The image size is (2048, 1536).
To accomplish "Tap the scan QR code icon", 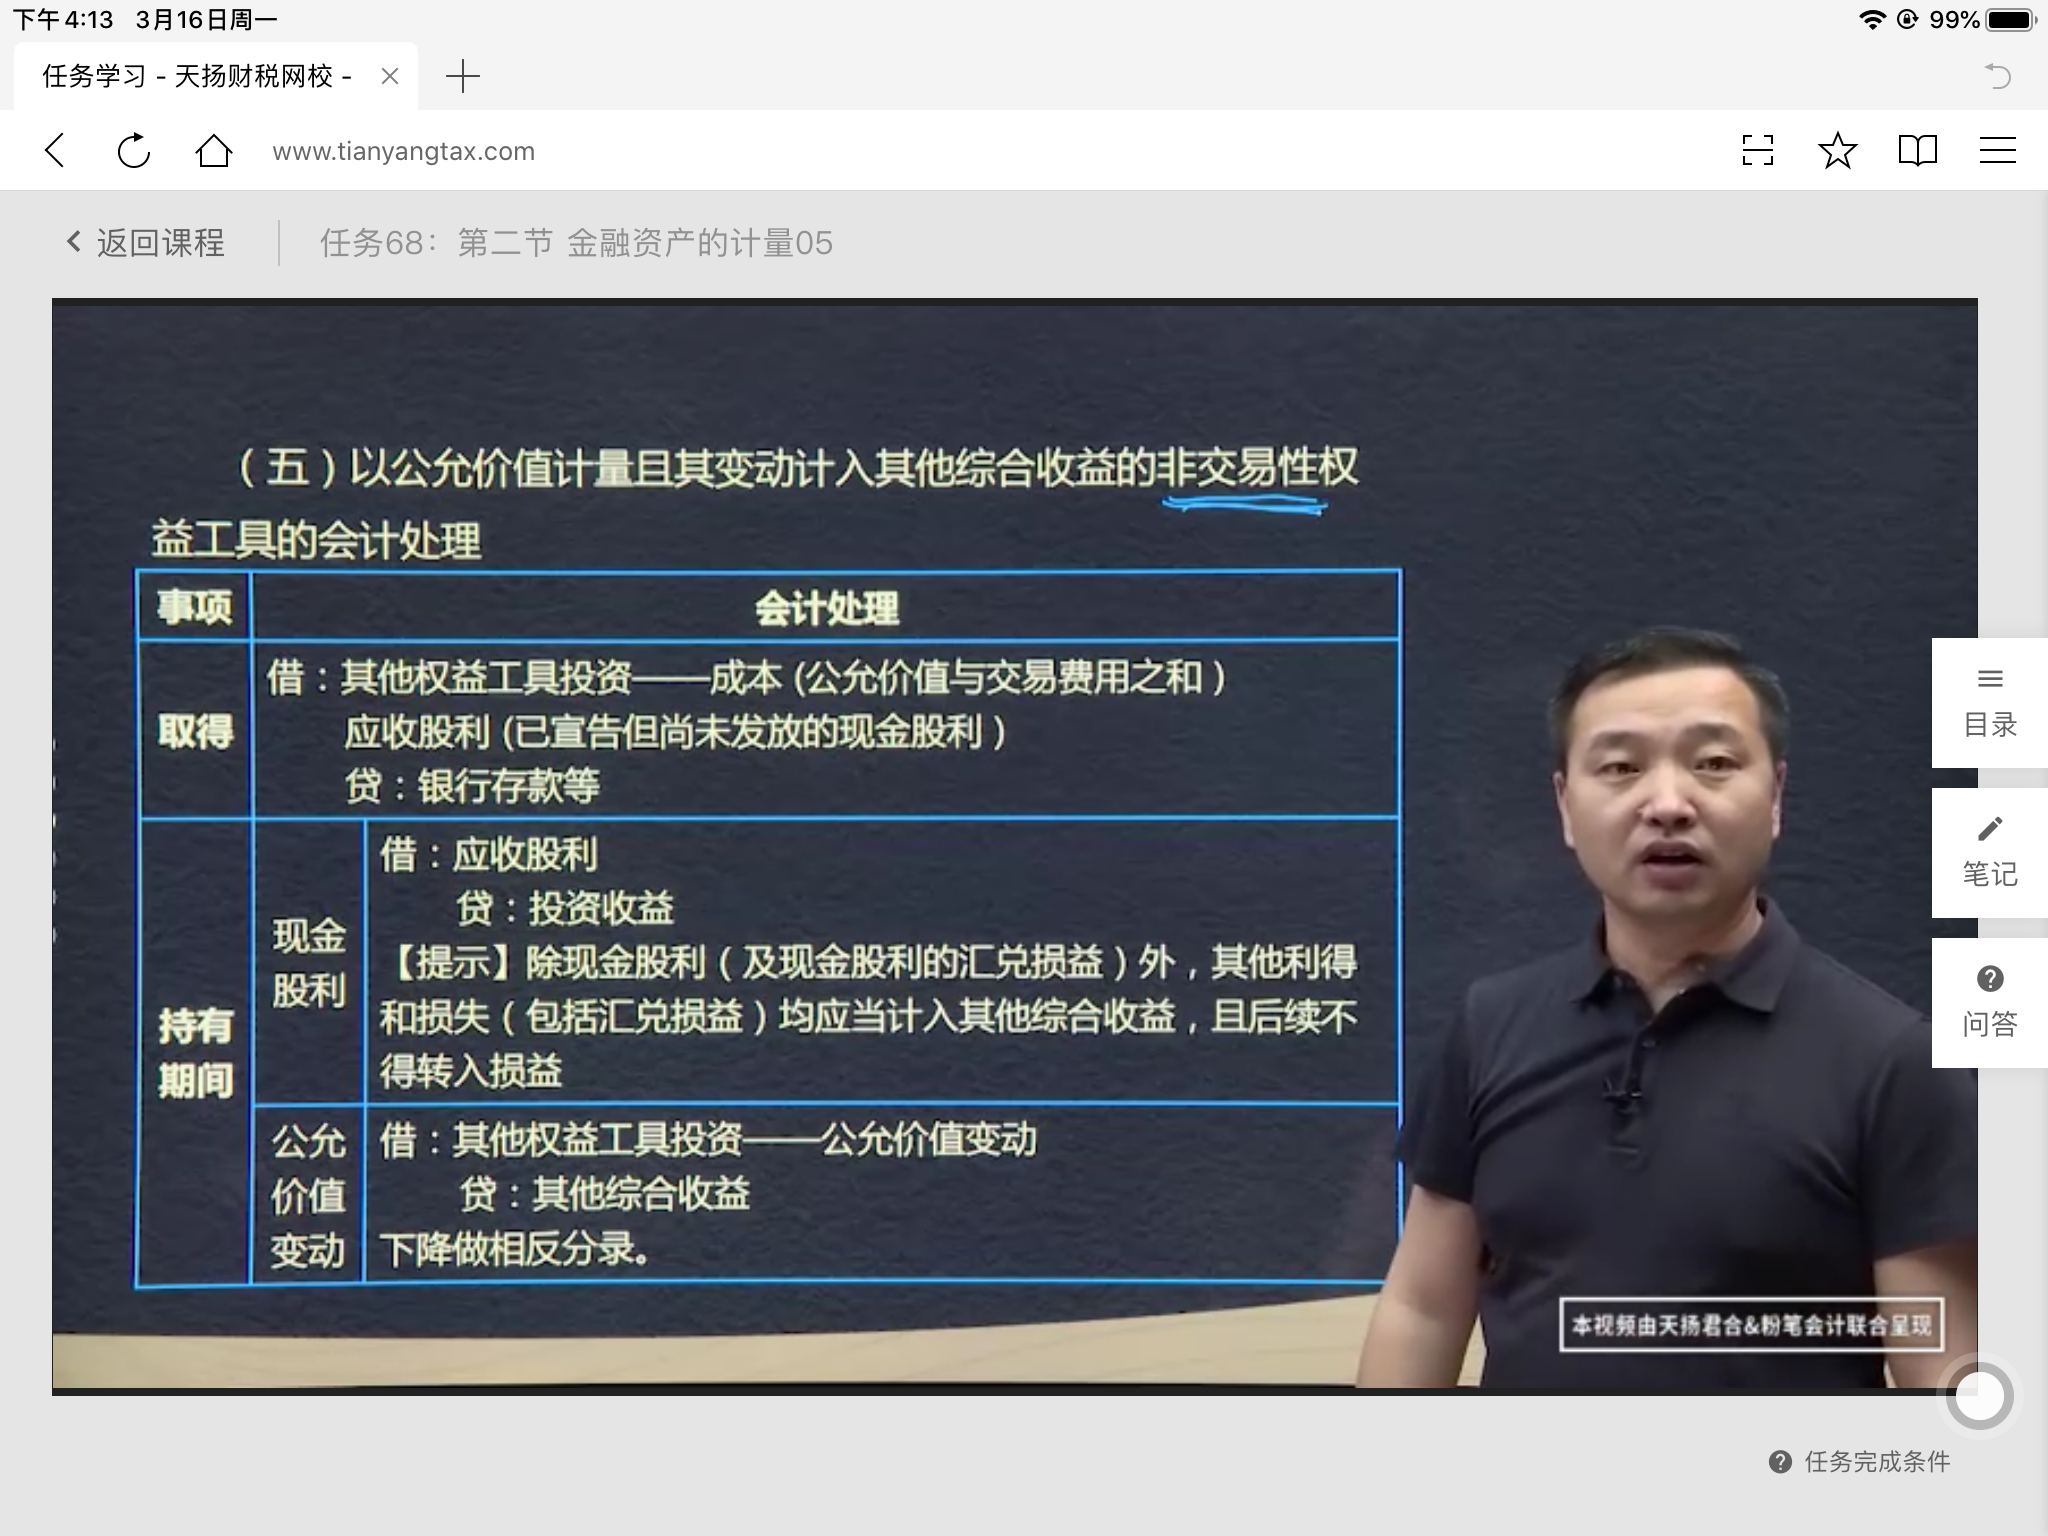I will 1757,151.
